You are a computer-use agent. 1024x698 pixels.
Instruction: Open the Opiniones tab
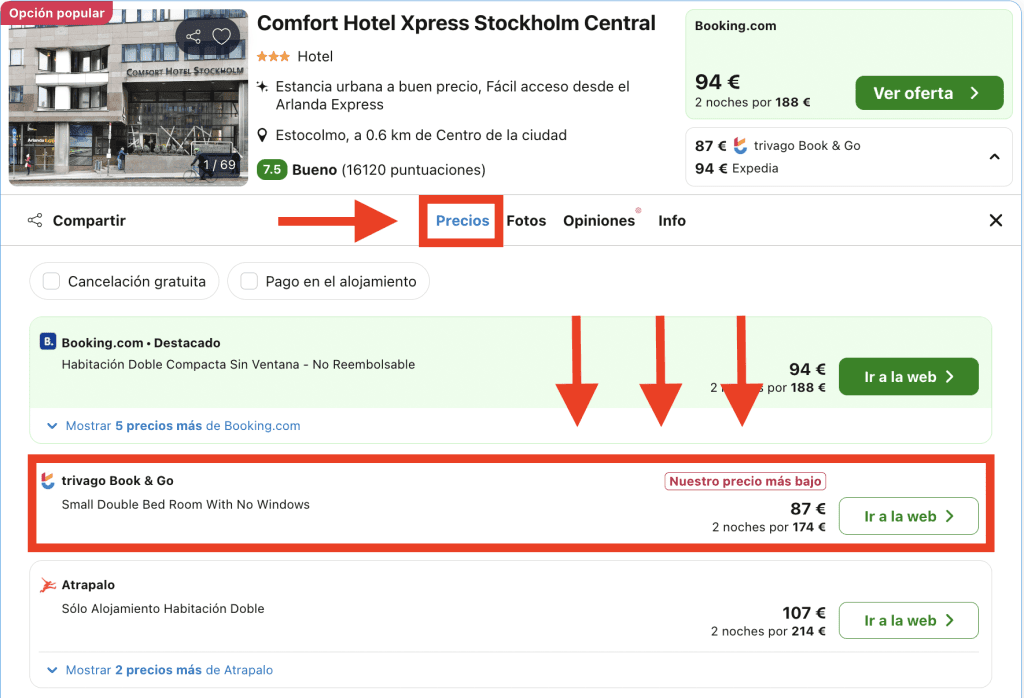[599, 221]
